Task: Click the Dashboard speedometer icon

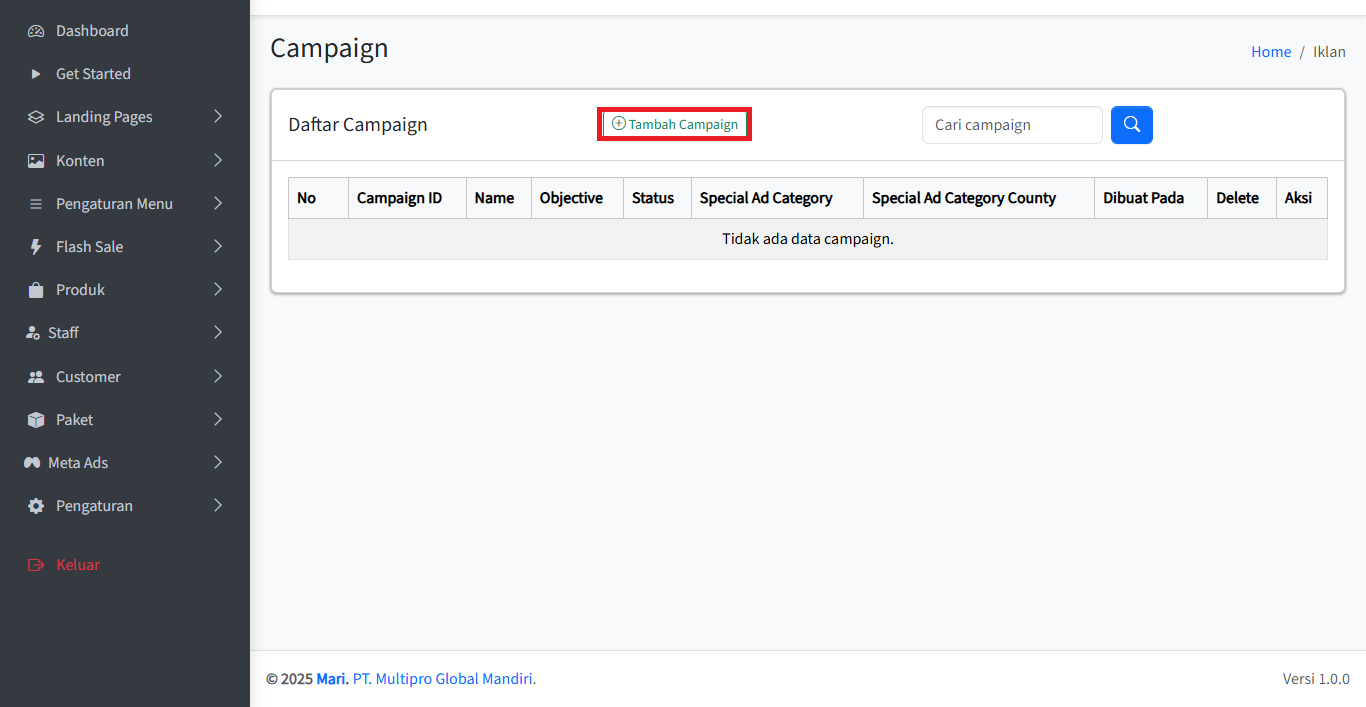Action: pyautogui.click(x=36, y=31)
